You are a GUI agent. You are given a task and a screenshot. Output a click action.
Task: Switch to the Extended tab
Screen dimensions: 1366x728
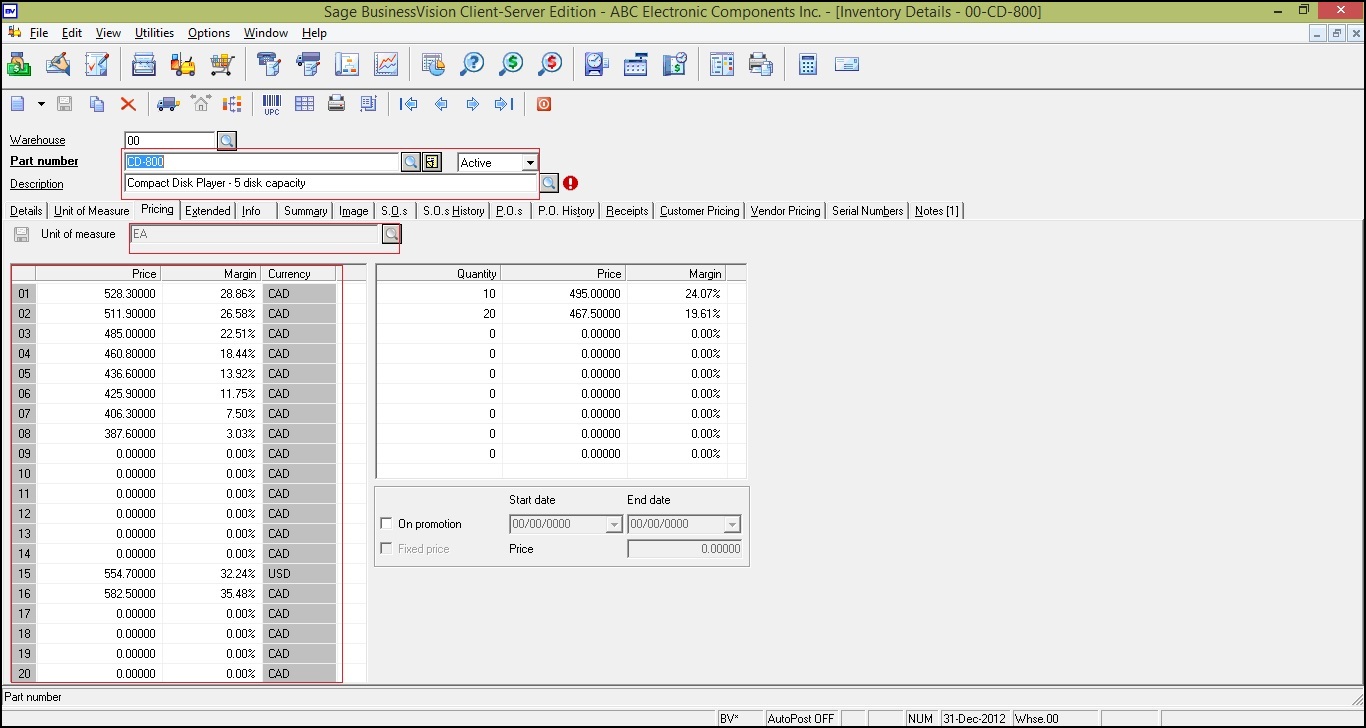(x=208, y=211)
